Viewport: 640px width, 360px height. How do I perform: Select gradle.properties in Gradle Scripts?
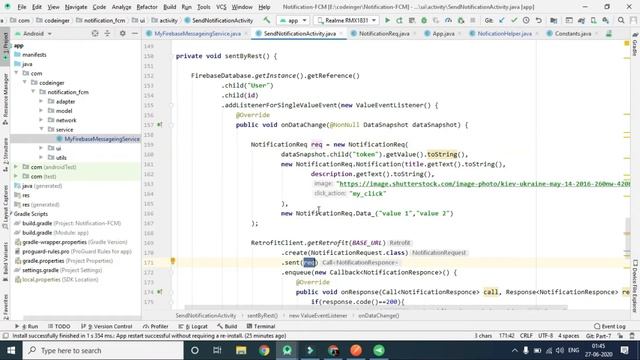point(64,261)
